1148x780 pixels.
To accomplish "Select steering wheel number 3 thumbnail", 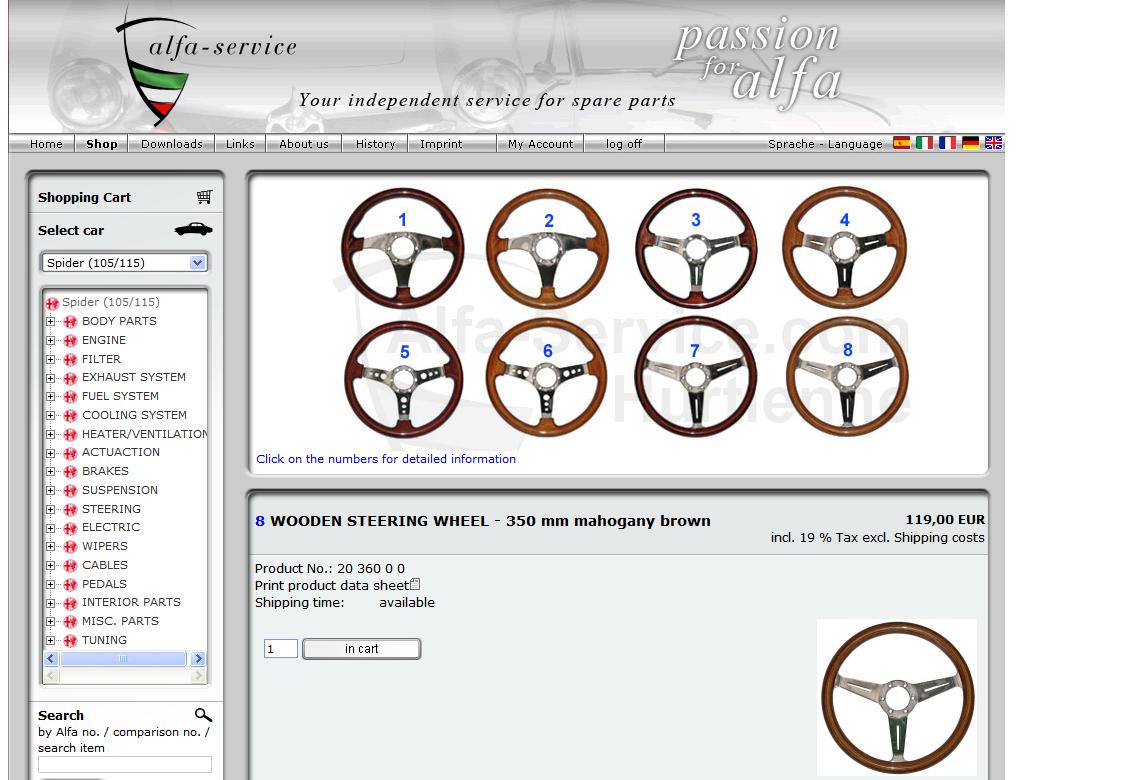I will pos(696,246).
